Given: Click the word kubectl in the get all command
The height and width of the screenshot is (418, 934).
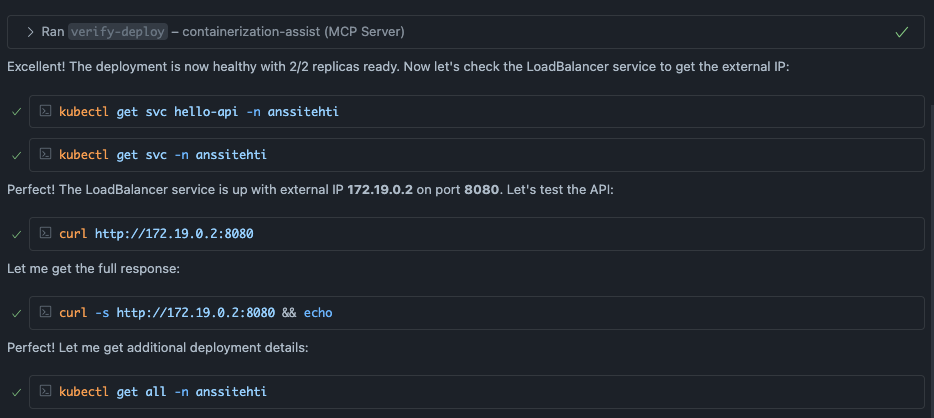Looking at the screenshot, I should coord(84,391).
